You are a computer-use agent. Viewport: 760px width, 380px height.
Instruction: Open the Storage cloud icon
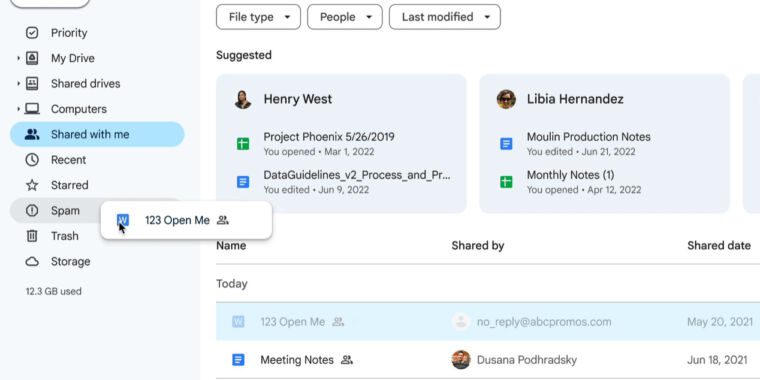pos(32,262)
